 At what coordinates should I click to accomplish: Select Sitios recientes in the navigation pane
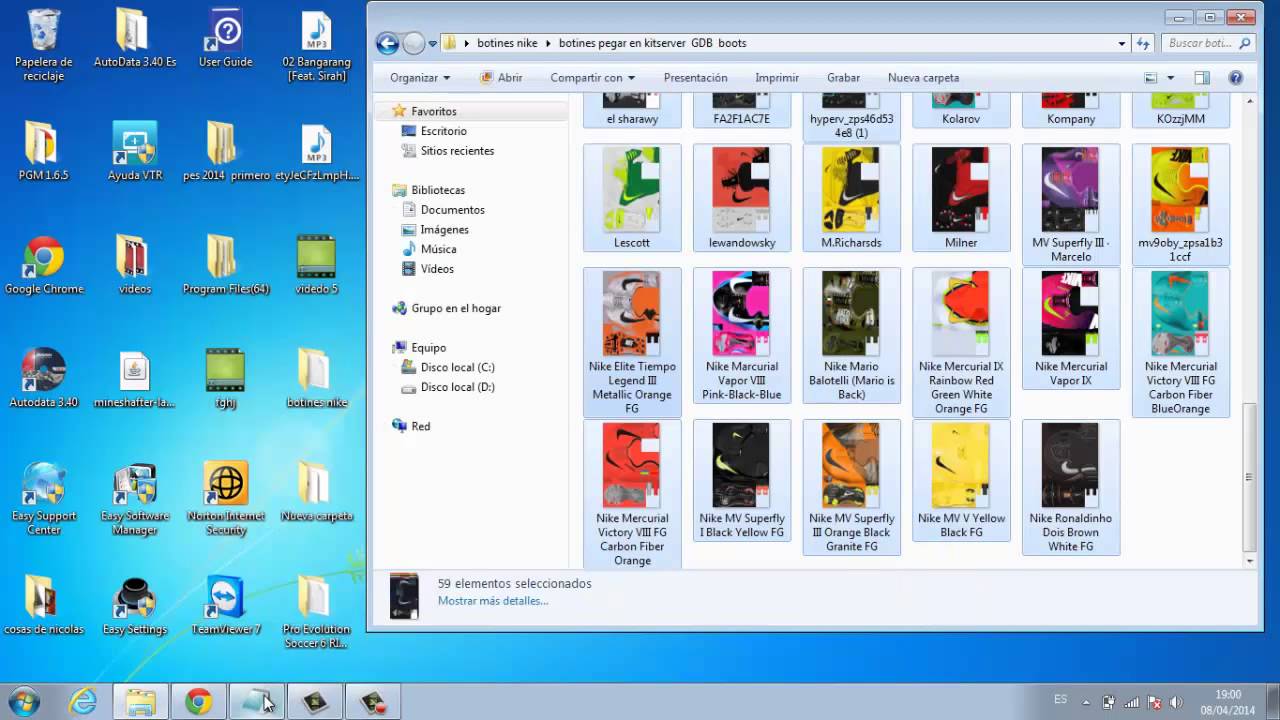(457, 151)
